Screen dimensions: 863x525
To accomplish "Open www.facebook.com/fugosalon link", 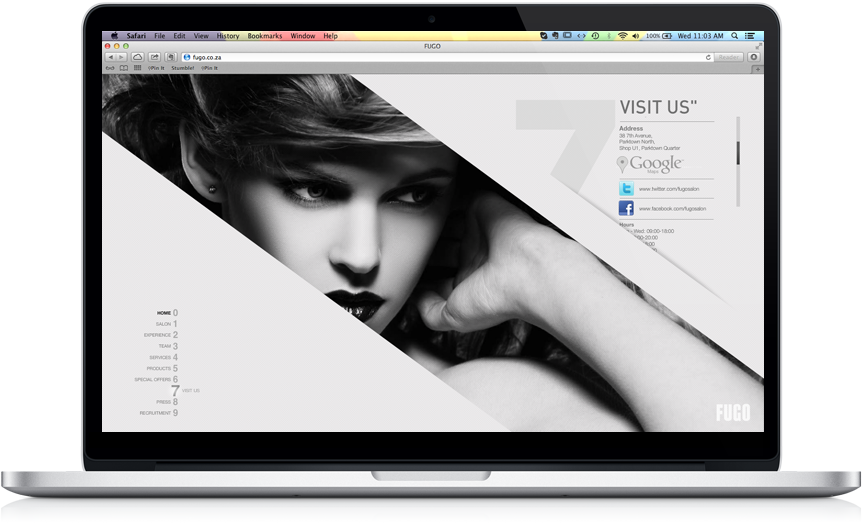I will tap(672, 209).
